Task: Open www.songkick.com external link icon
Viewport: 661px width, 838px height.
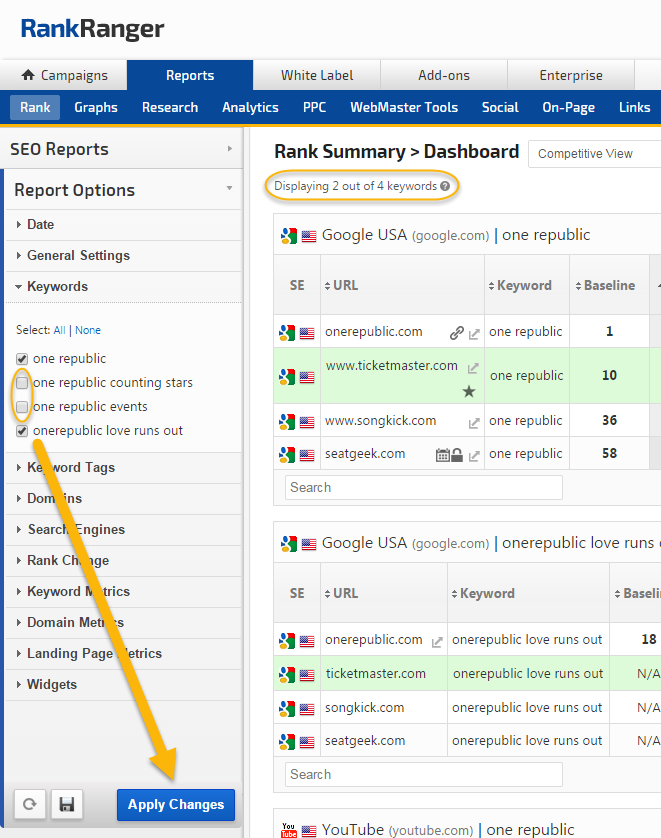Action: (x=474, y=422)
